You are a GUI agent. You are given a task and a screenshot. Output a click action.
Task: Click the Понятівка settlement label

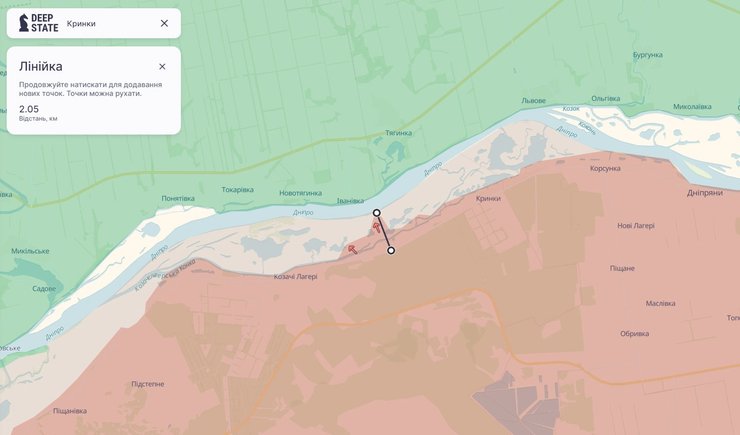[x=177, y=198]
